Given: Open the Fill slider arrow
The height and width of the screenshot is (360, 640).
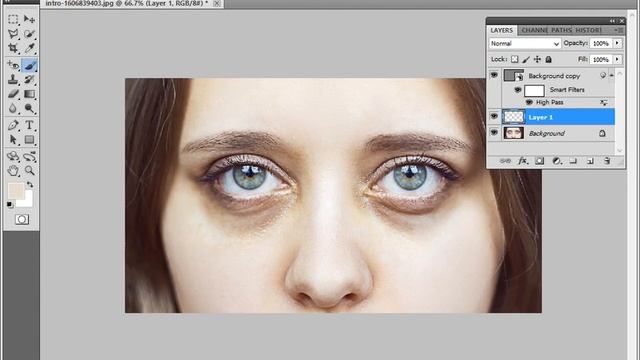Looking at the screenshot, I should pyautogui.click(x=617, y=59).
